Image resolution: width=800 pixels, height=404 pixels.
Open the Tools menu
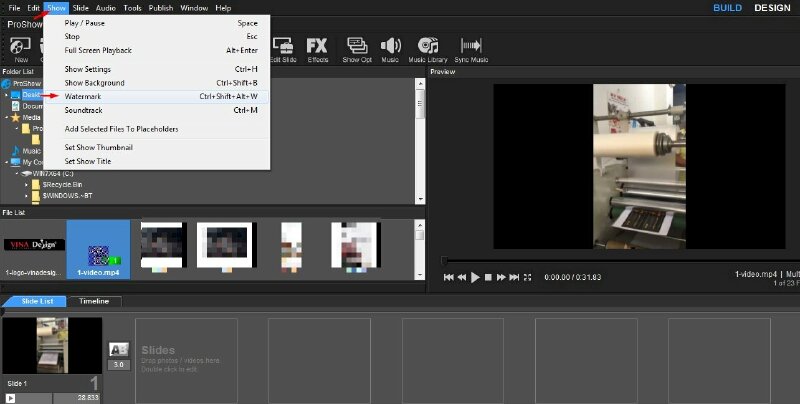133,8
